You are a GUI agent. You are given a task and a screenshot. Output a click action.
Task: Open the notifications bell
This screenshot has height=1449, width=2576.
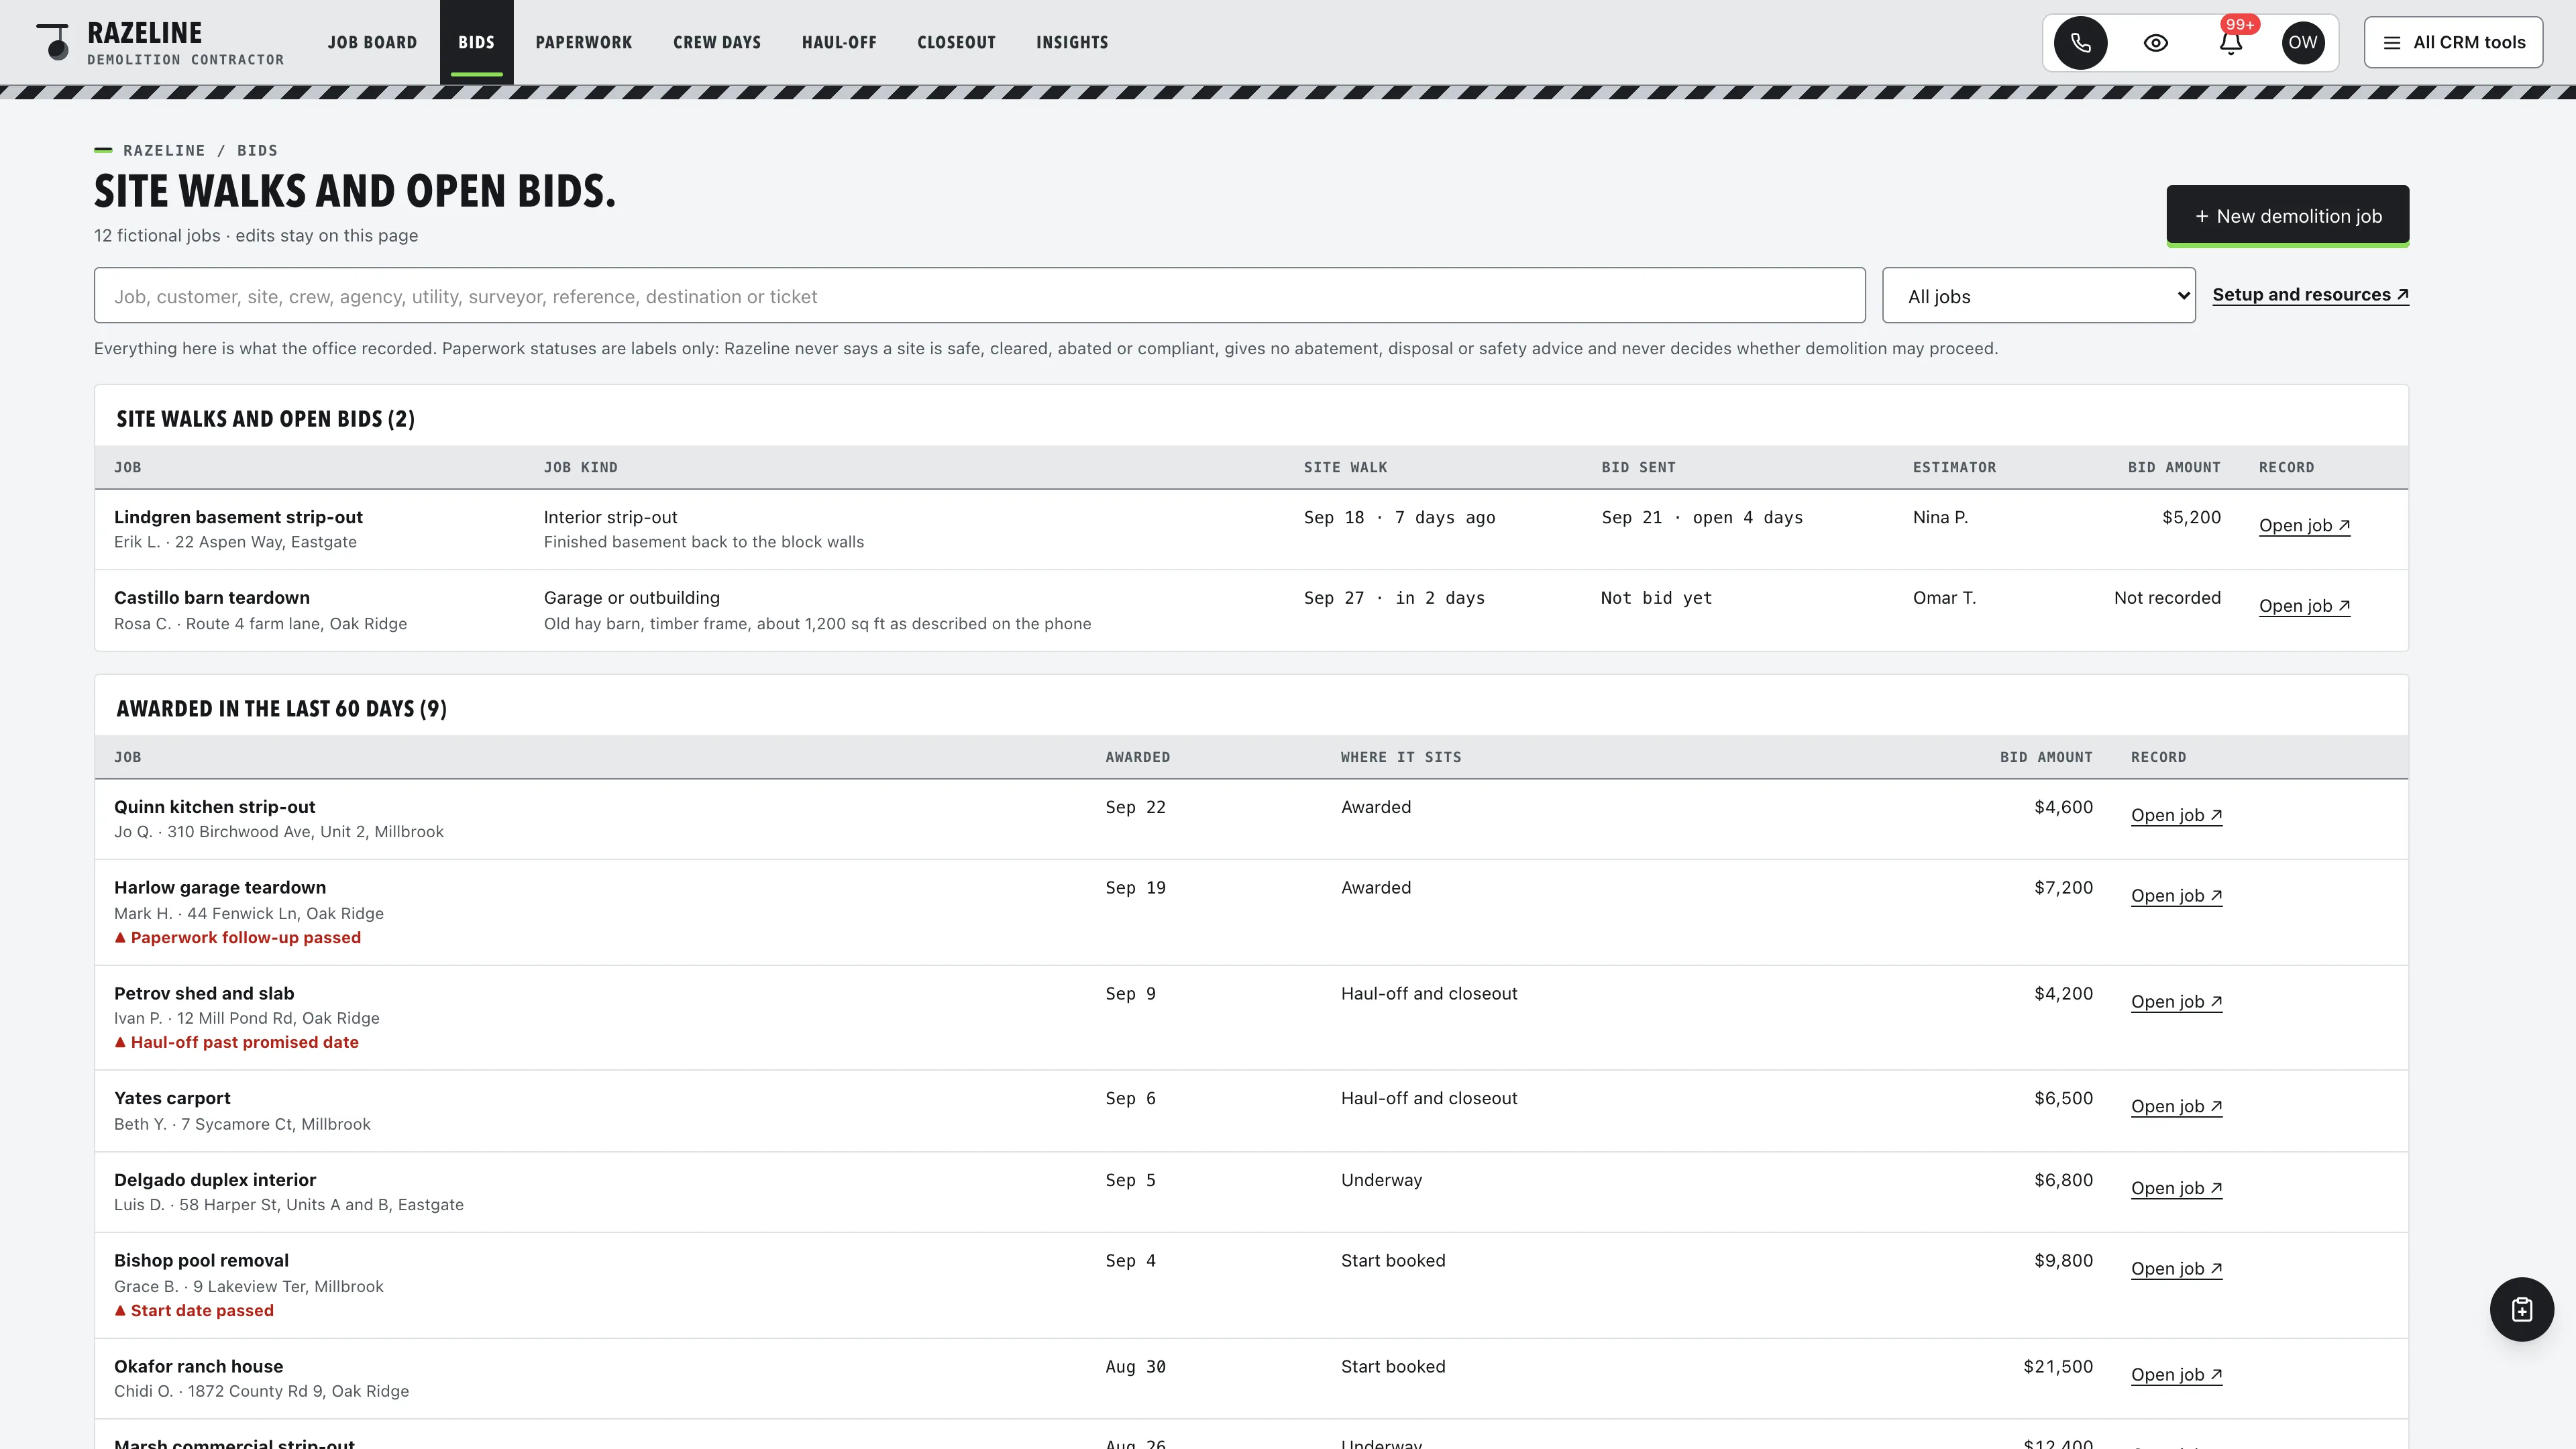pyautogui.click(x=2230, y=42)
